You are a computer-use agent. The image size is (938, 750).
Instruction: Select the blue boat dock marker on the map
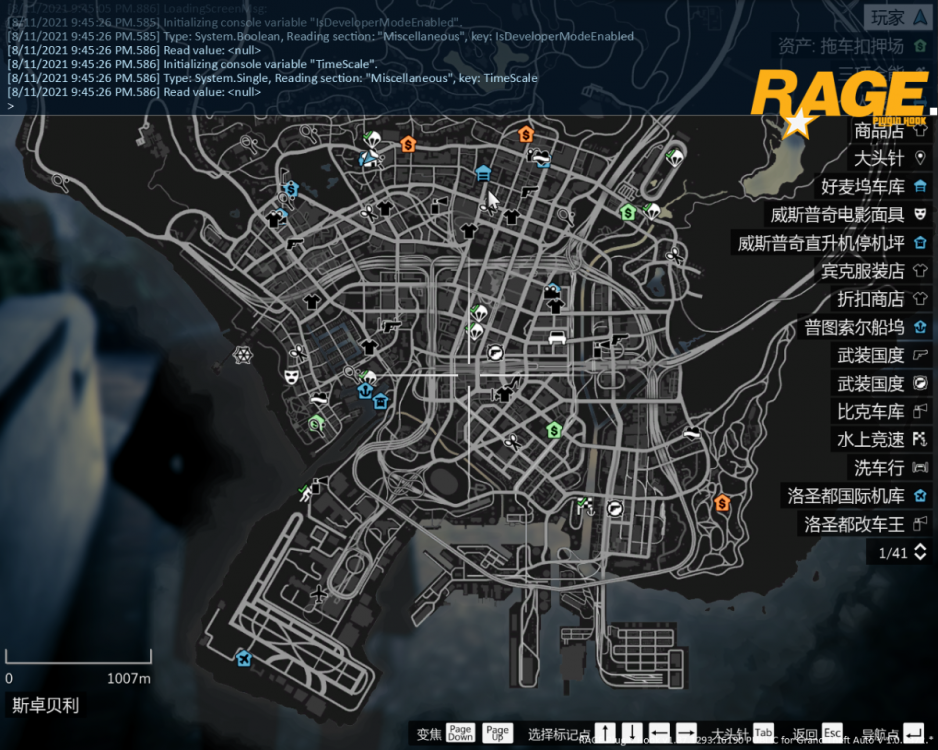(364, 391)
